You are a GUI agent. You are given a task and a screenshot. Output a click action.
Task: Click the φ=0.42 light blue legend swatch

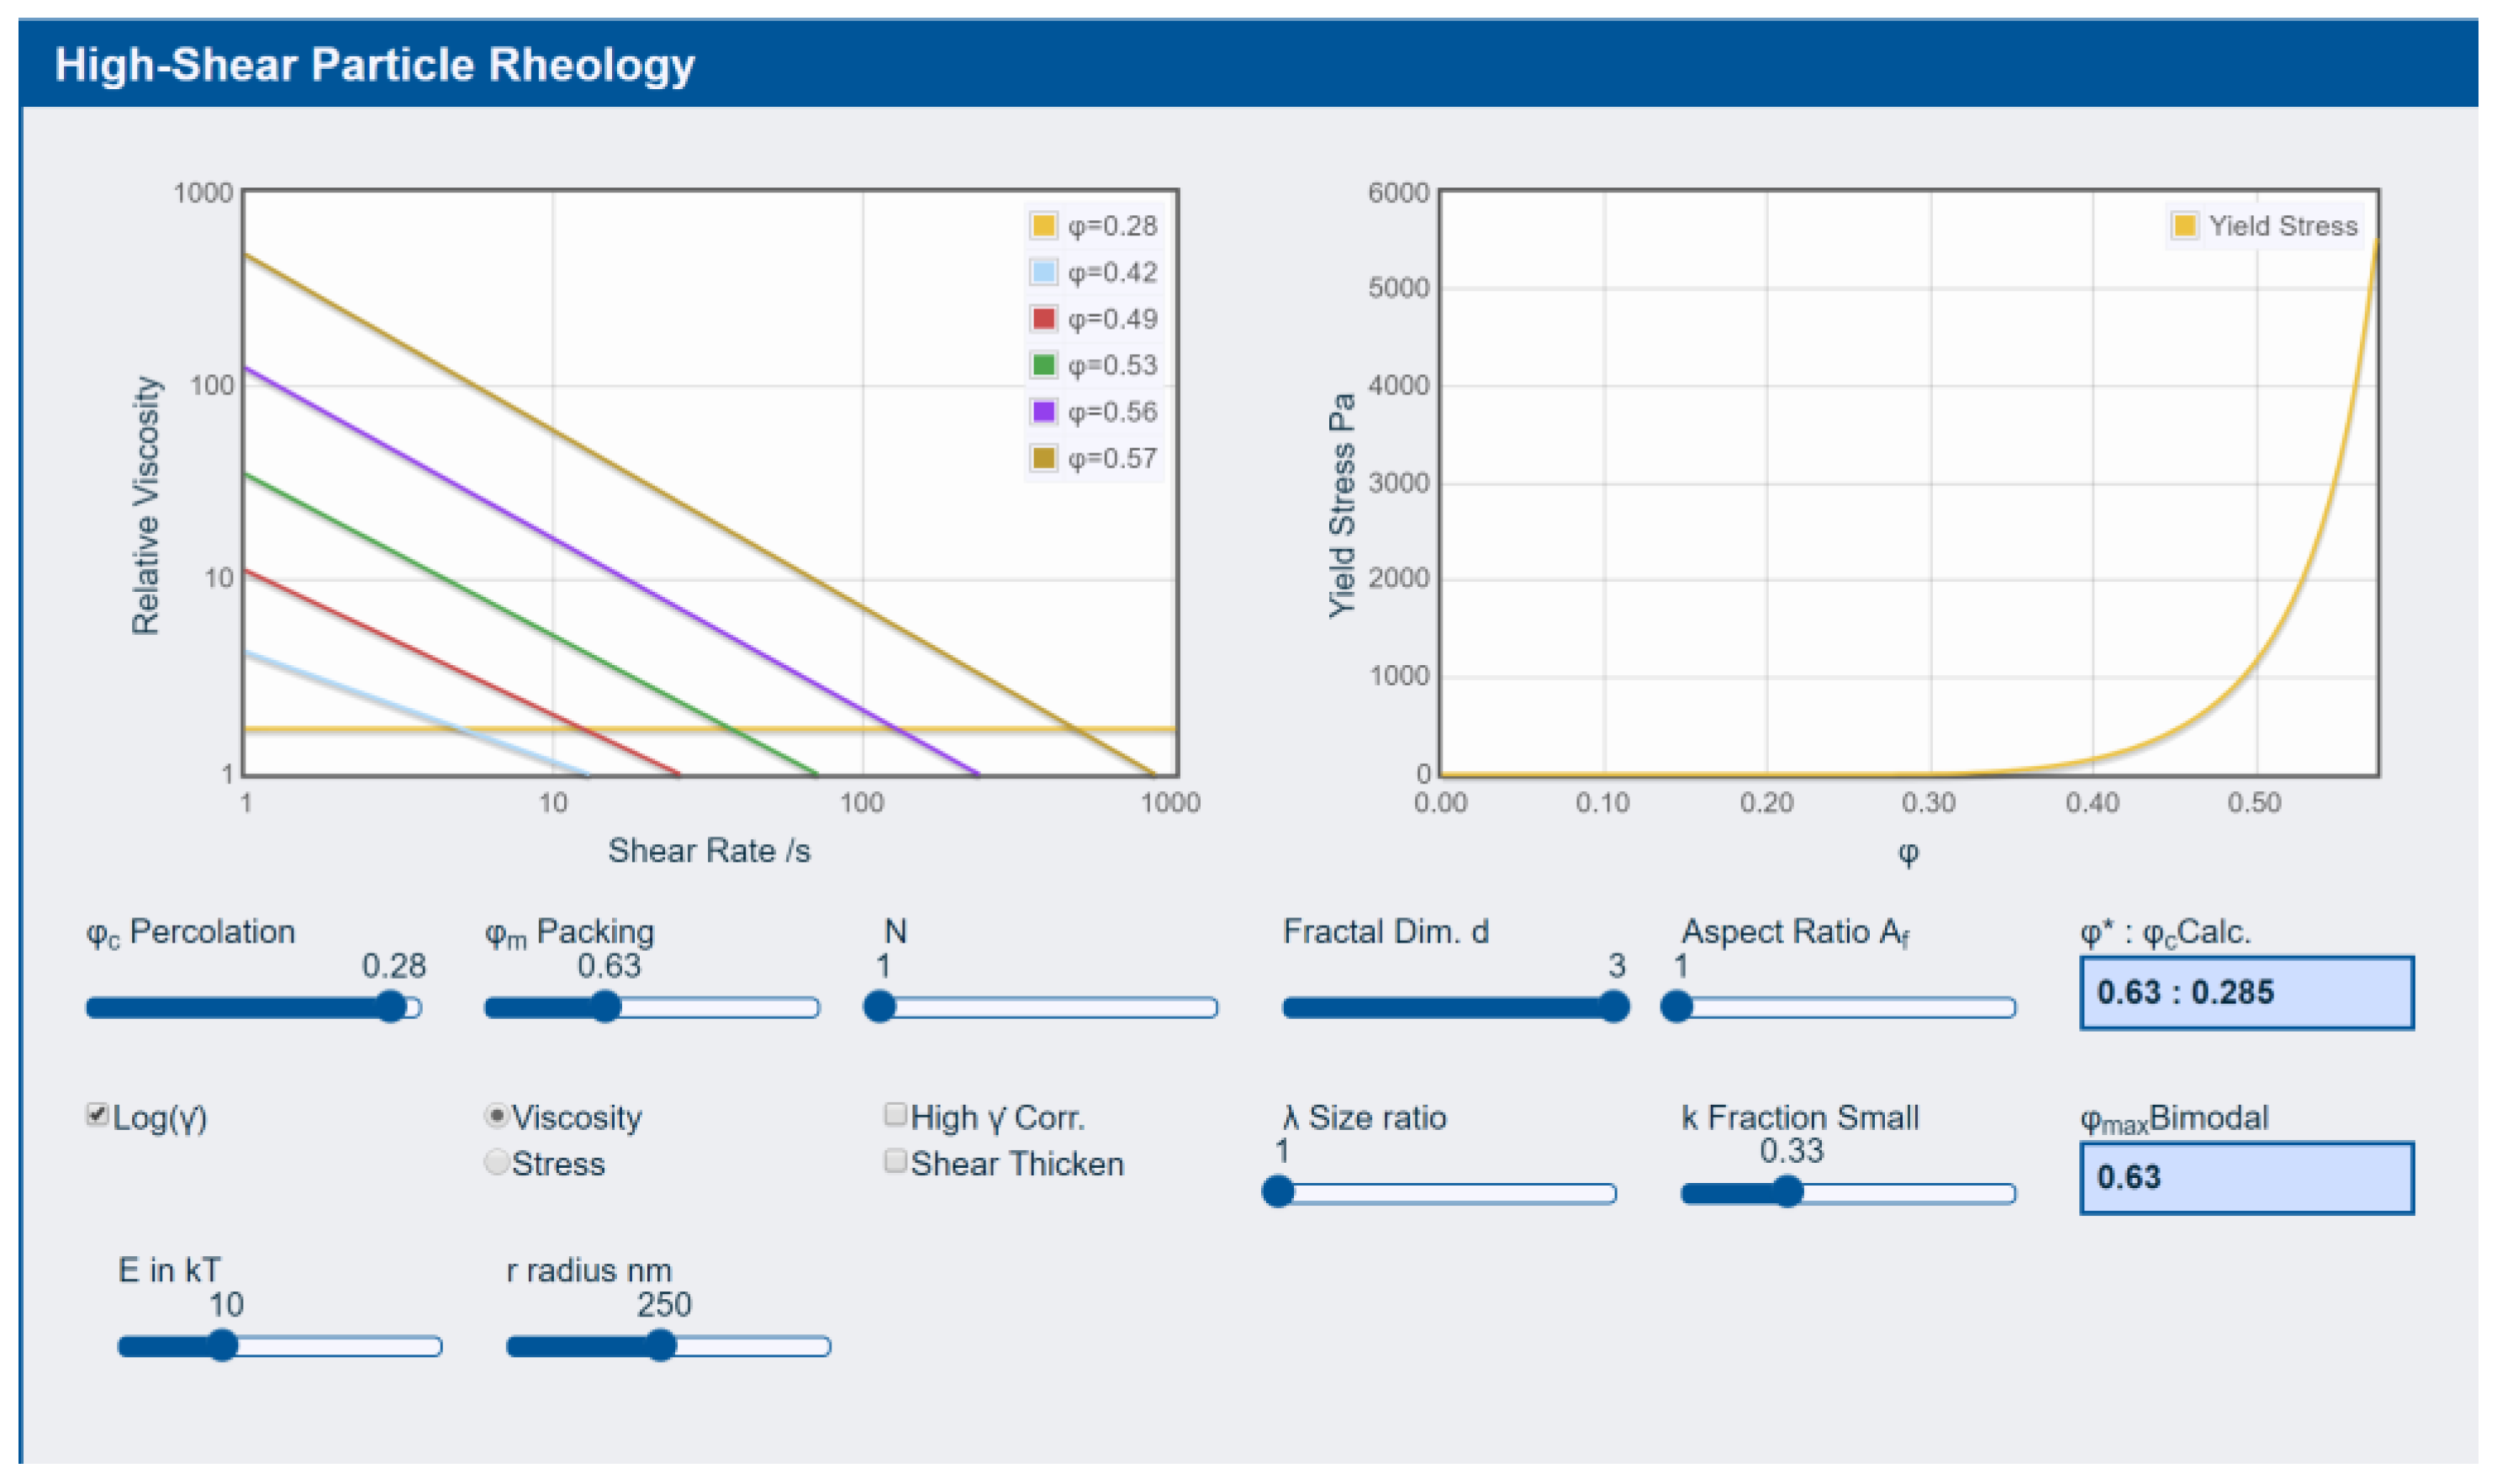tap(1043, 271)
